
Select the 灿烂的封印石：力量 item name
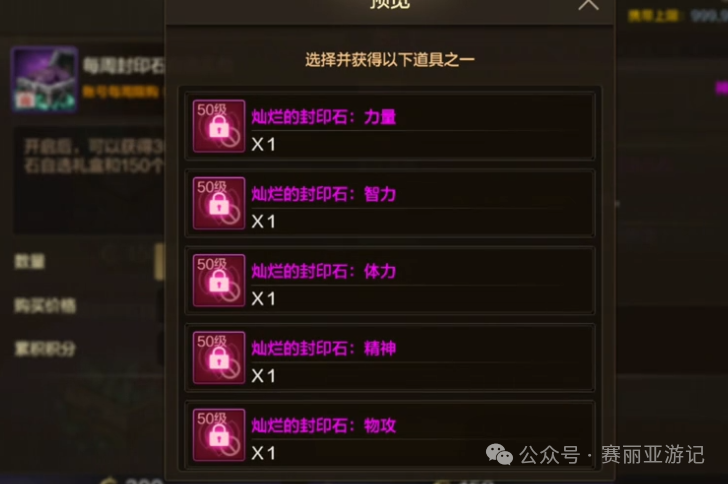click(x=324, y=117)
